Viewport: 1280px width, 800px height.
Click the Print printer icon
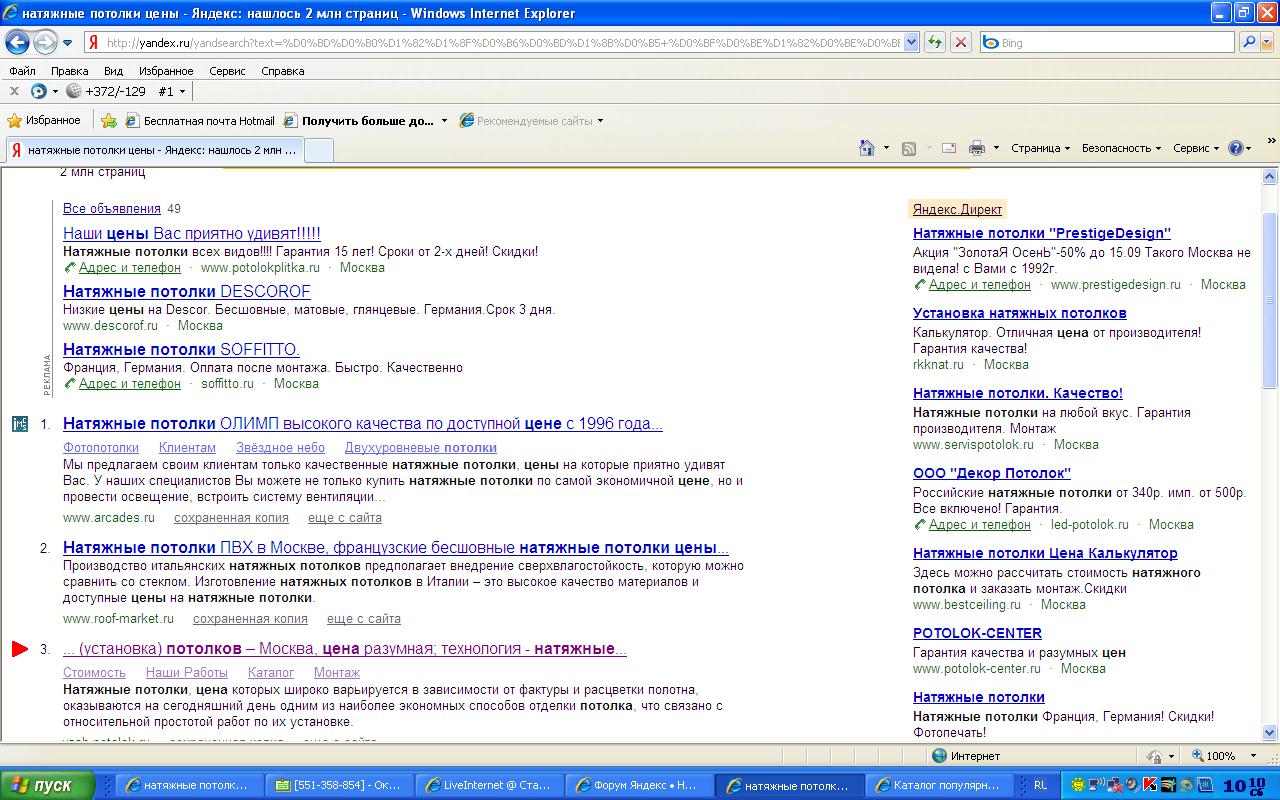click(977, 148)
